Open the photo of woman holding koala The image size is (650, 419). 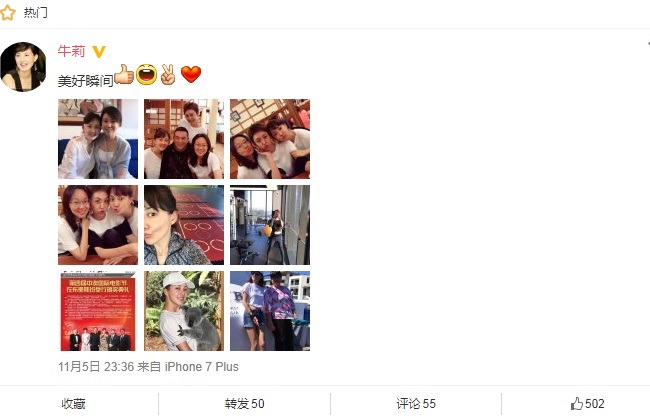[x=184, y=311]
